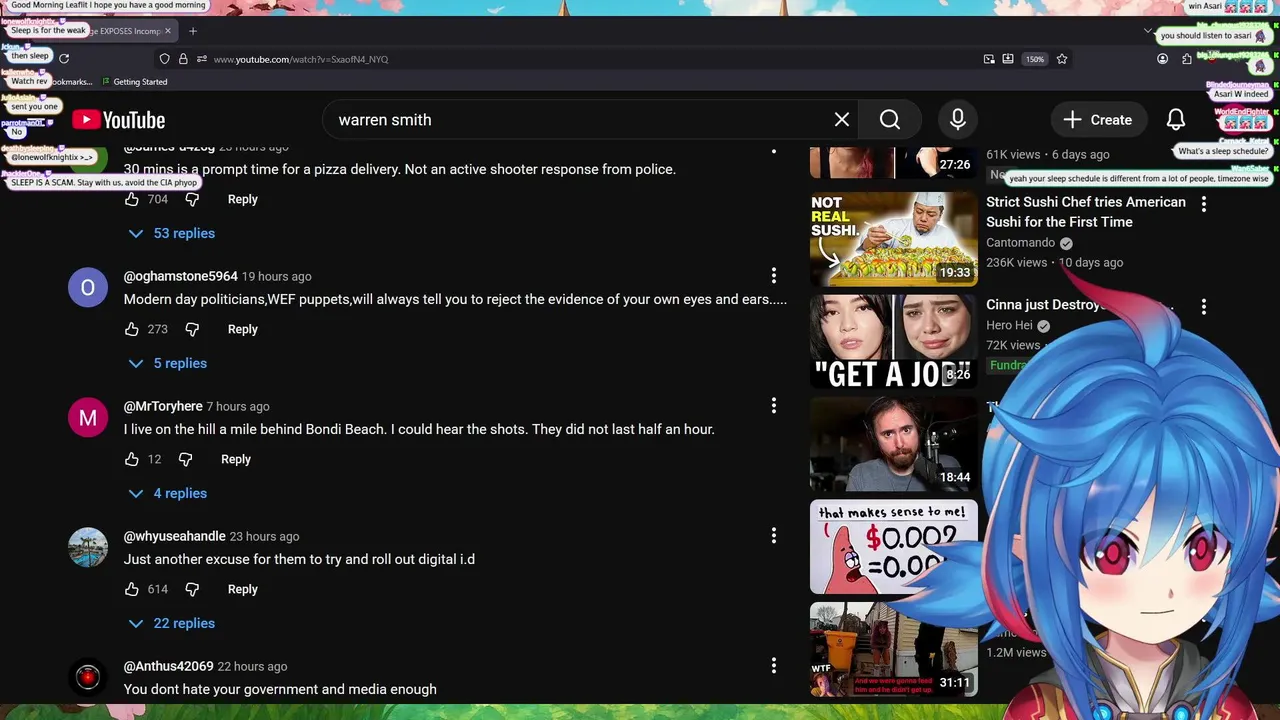Open the @whyuseahandle channel link
Screen dimensions: 1280x720
click(x=175, y=536)
